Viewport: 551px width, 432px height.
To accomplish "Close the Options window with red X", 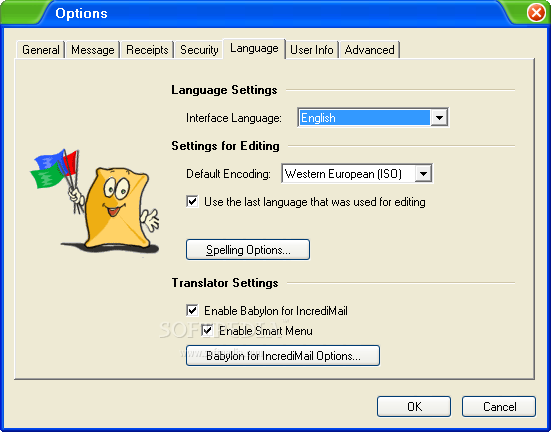I will (536, 13).
